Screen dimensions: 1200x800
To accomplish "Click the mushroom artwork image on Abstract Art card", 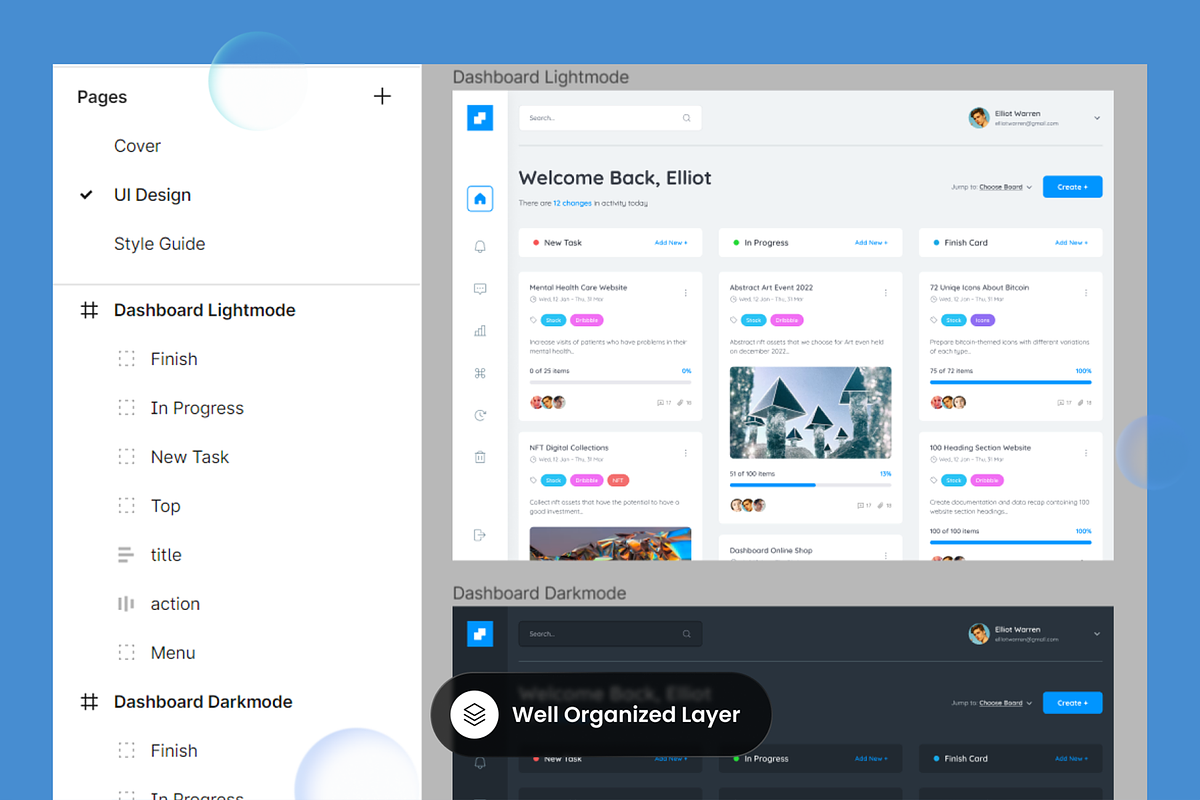I will pyautogui.click(x=811, y=412).
